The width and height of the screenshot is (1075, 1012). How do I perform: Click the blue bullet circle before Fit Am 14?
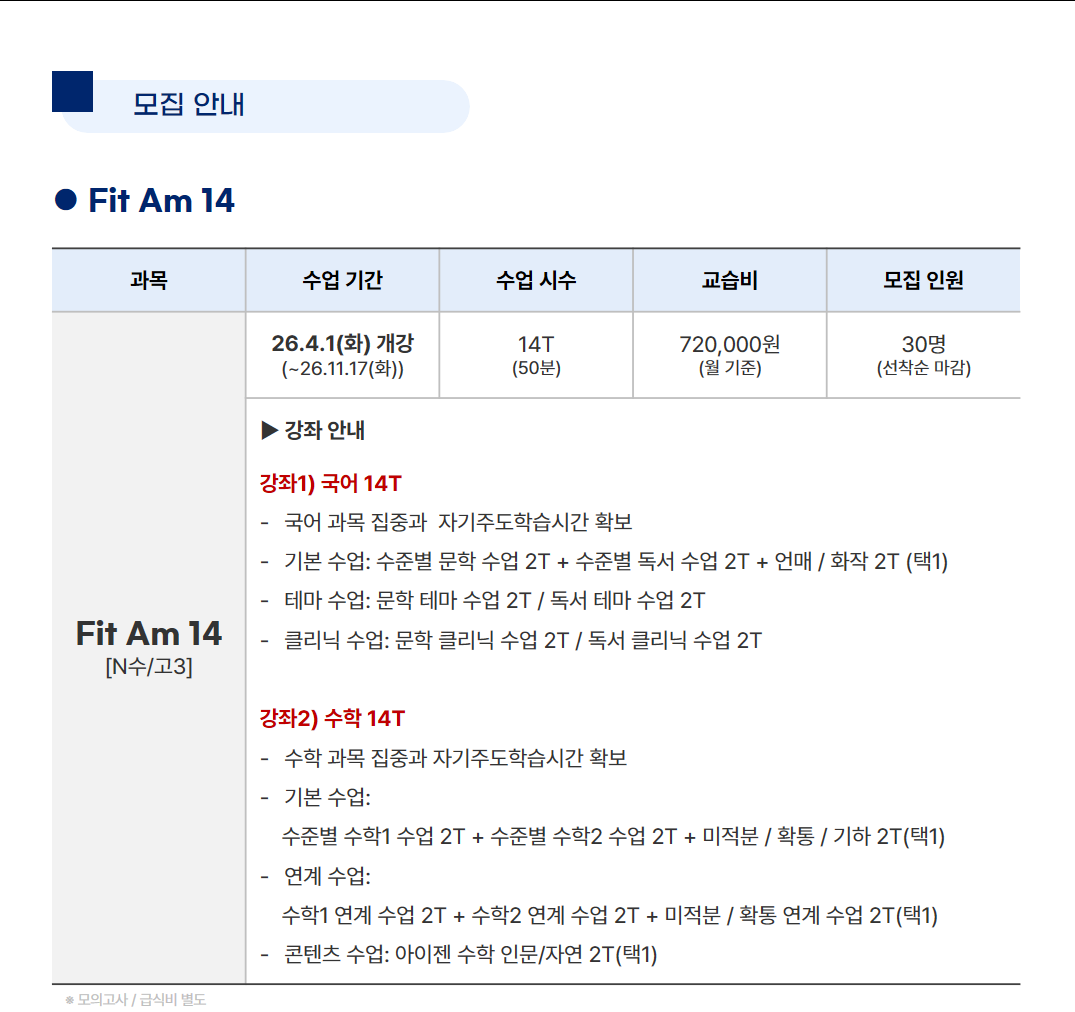(x=65, y=200)
